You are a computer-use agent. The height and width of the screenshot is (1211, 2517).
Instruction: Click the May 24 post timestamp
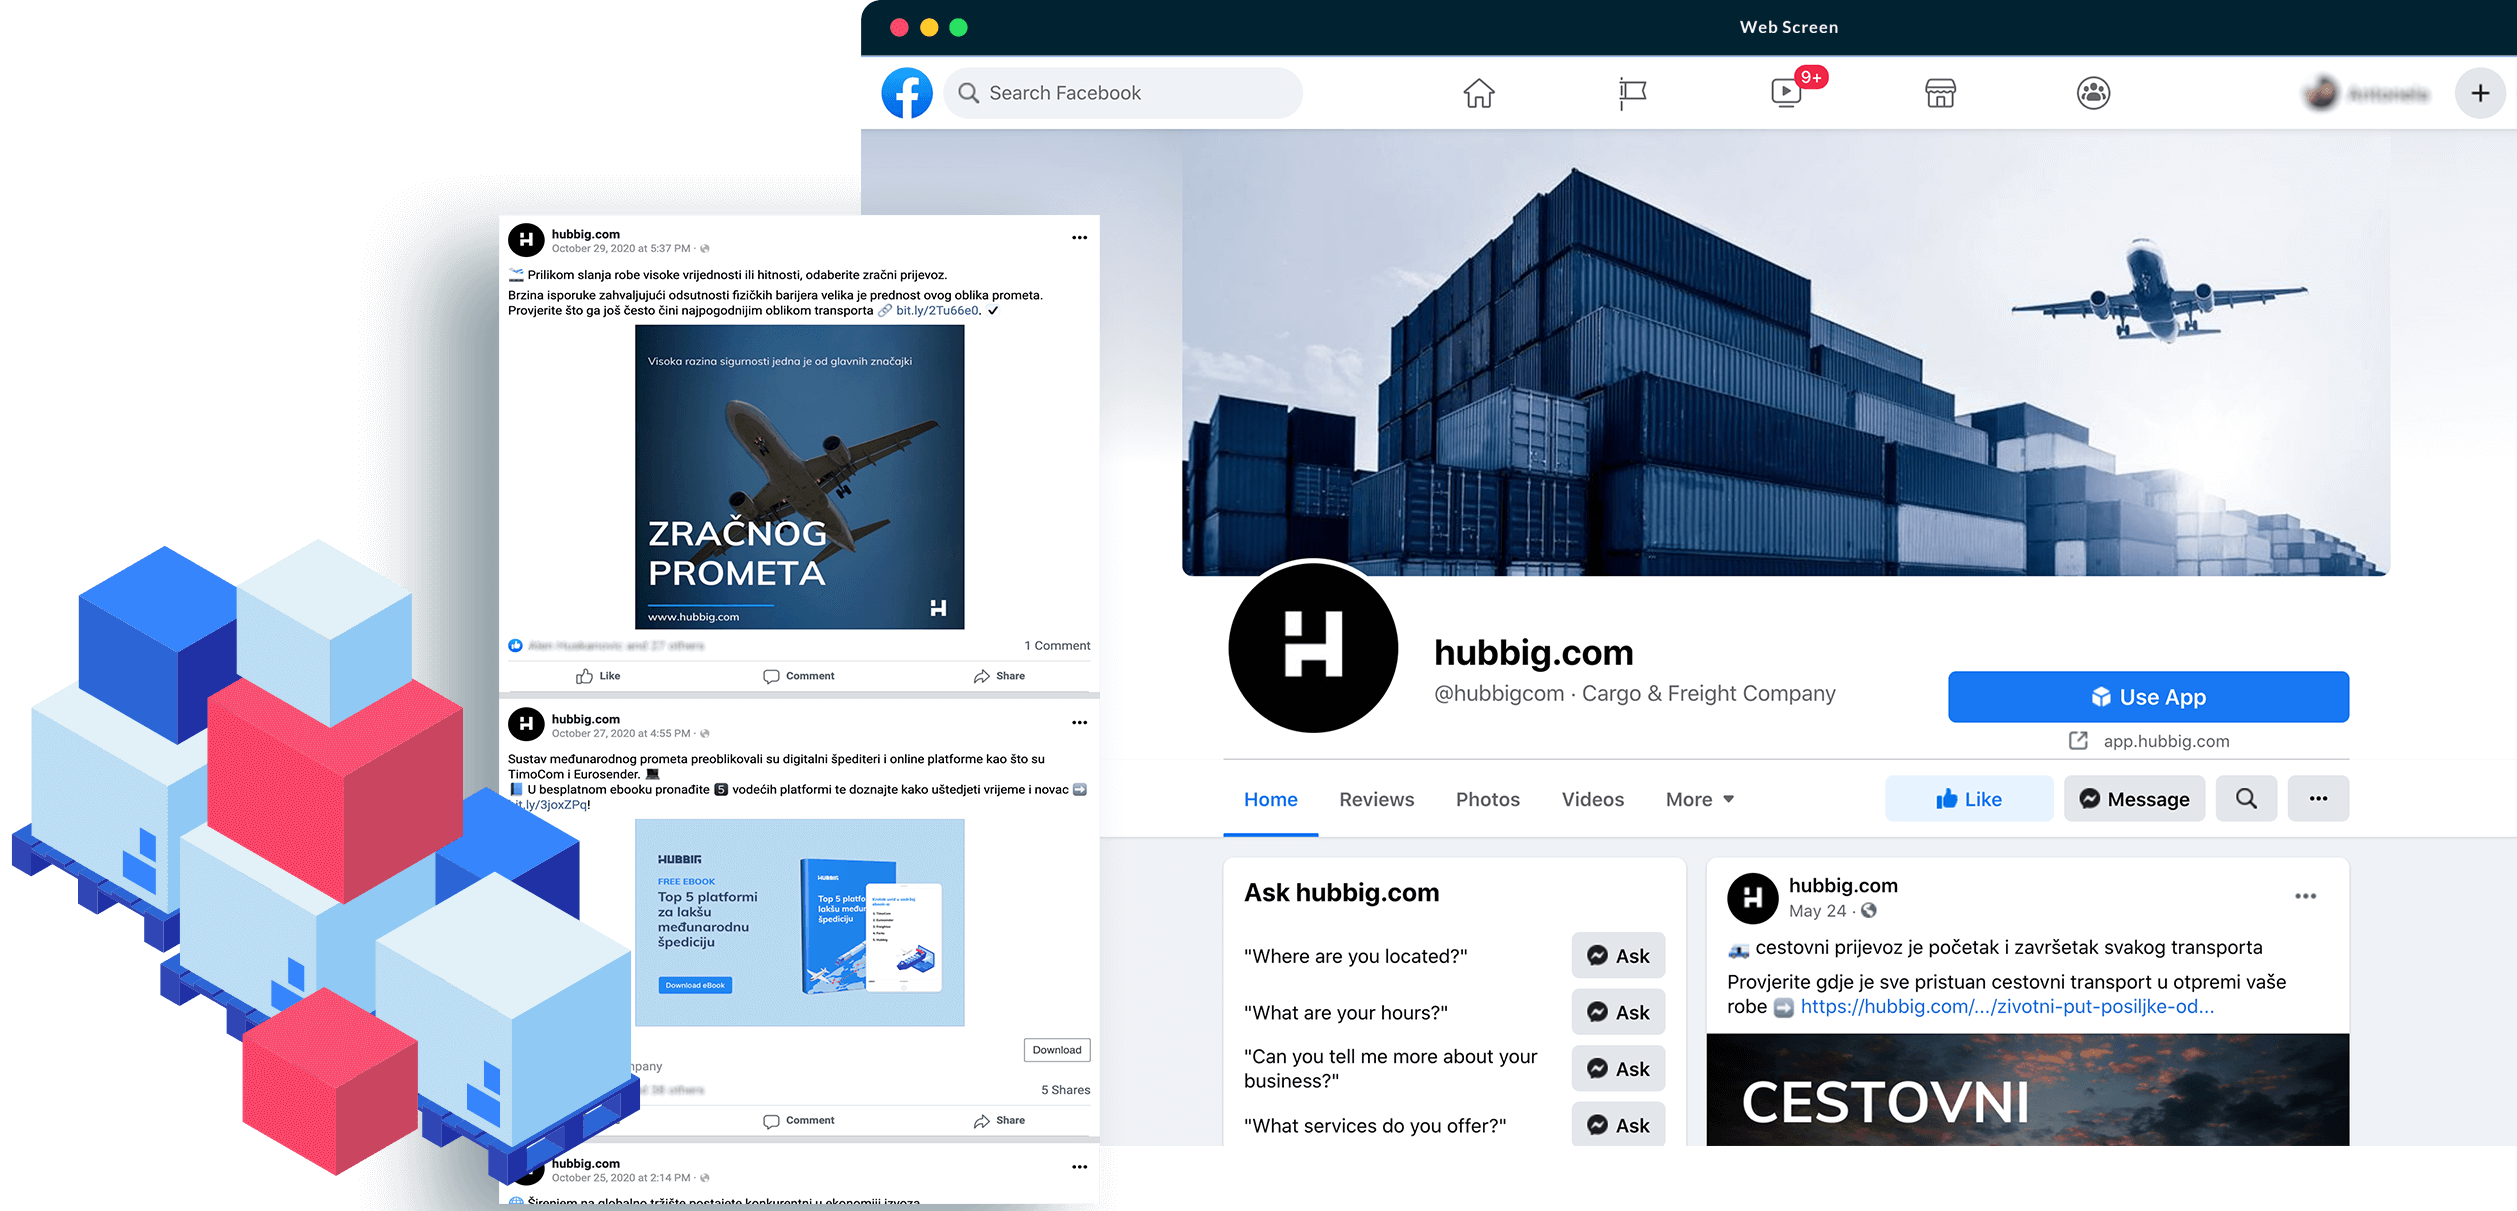1817,911
